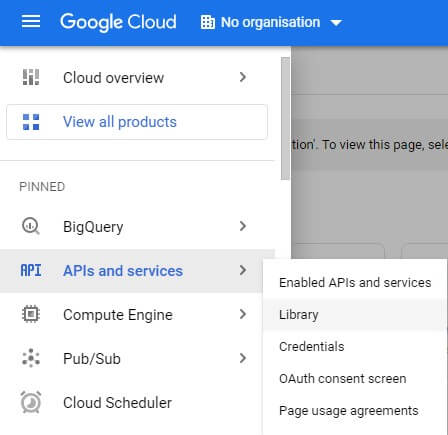Click the Compute Engine chip icon
448x435 pixels.
(x=31, y=314)
